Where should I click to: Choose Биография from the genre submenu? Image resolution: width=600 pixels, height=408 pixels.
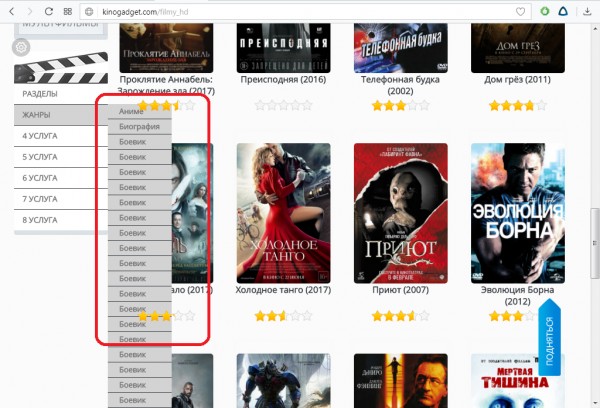140,127
